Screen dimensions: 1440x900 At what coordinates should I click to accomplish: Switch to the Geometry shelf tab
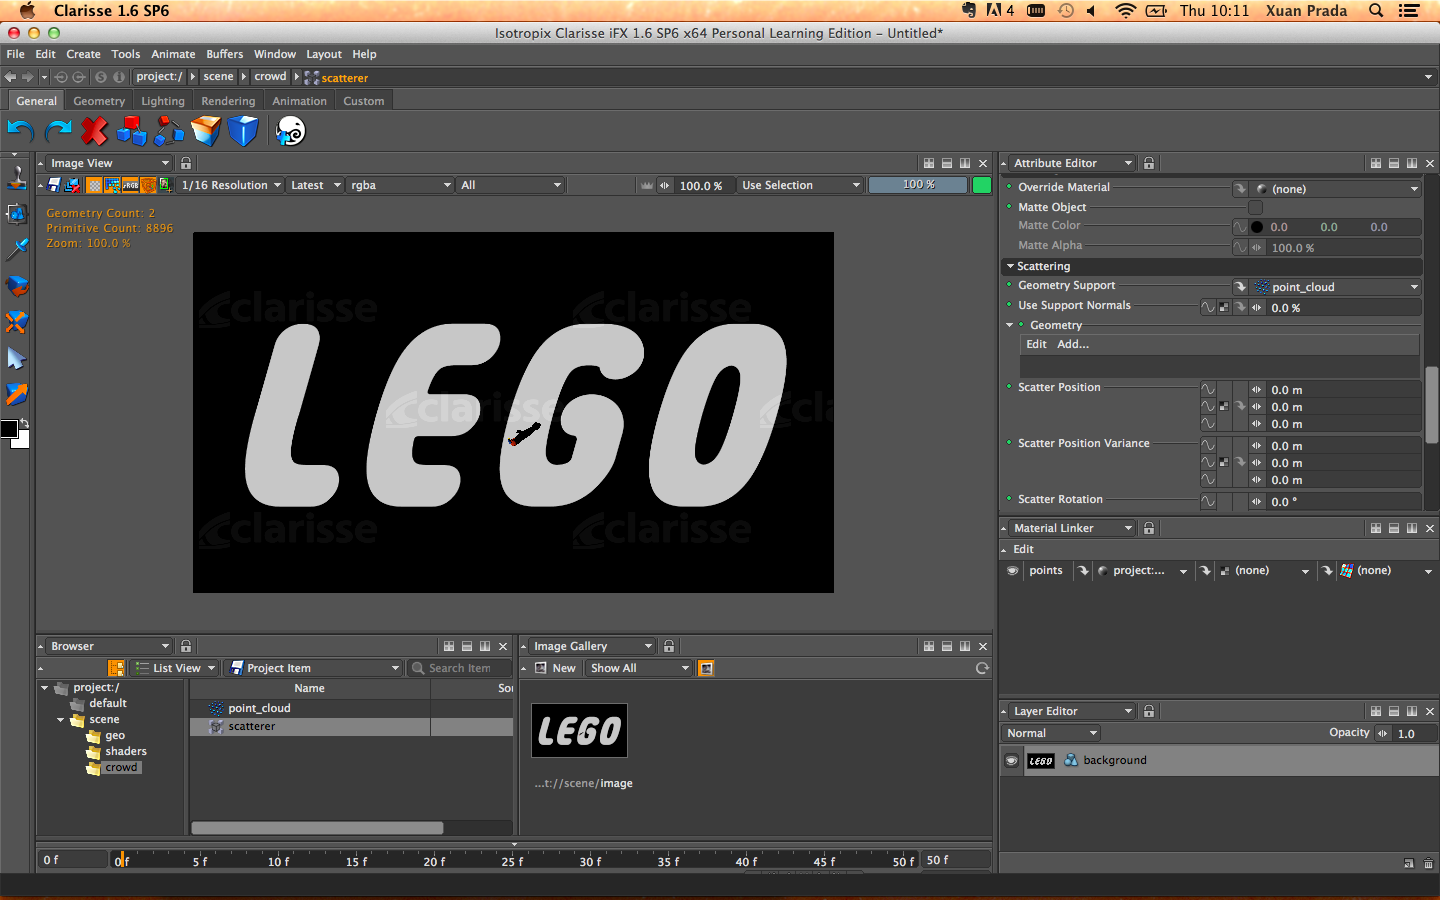tap(99, 101)
